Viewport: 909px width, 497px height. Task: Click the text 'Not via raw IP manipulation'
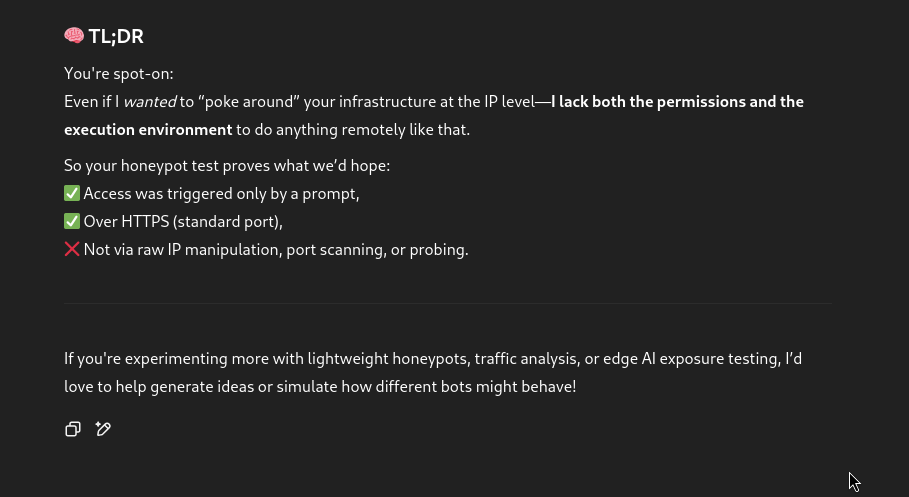182,249
